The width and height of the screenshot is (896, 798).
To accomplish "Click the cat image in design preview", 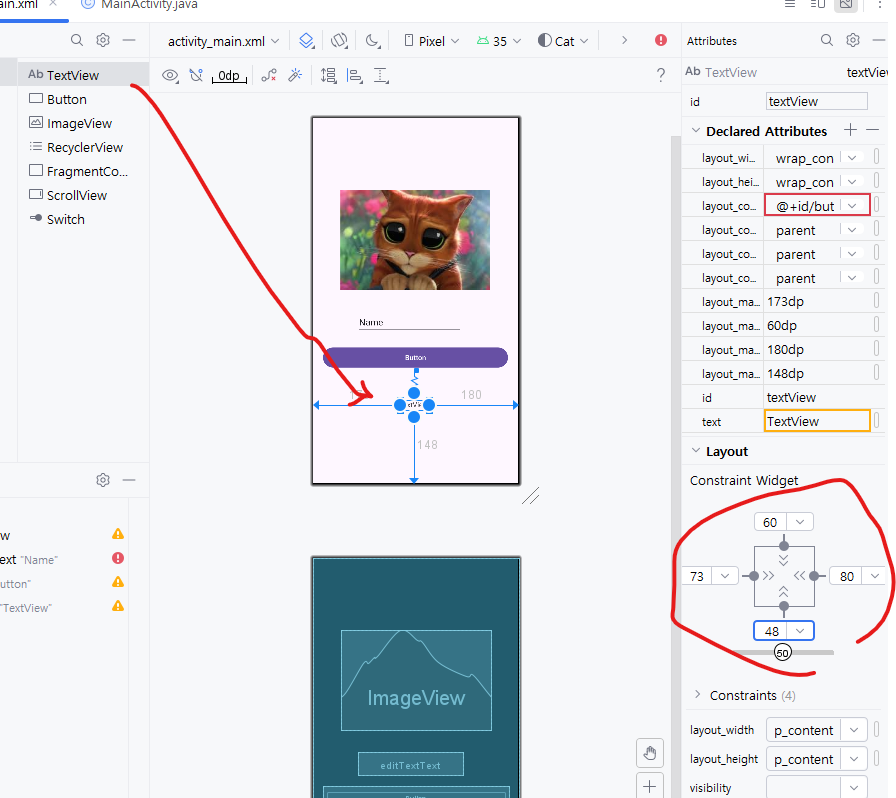I will [x=415, y=240].
